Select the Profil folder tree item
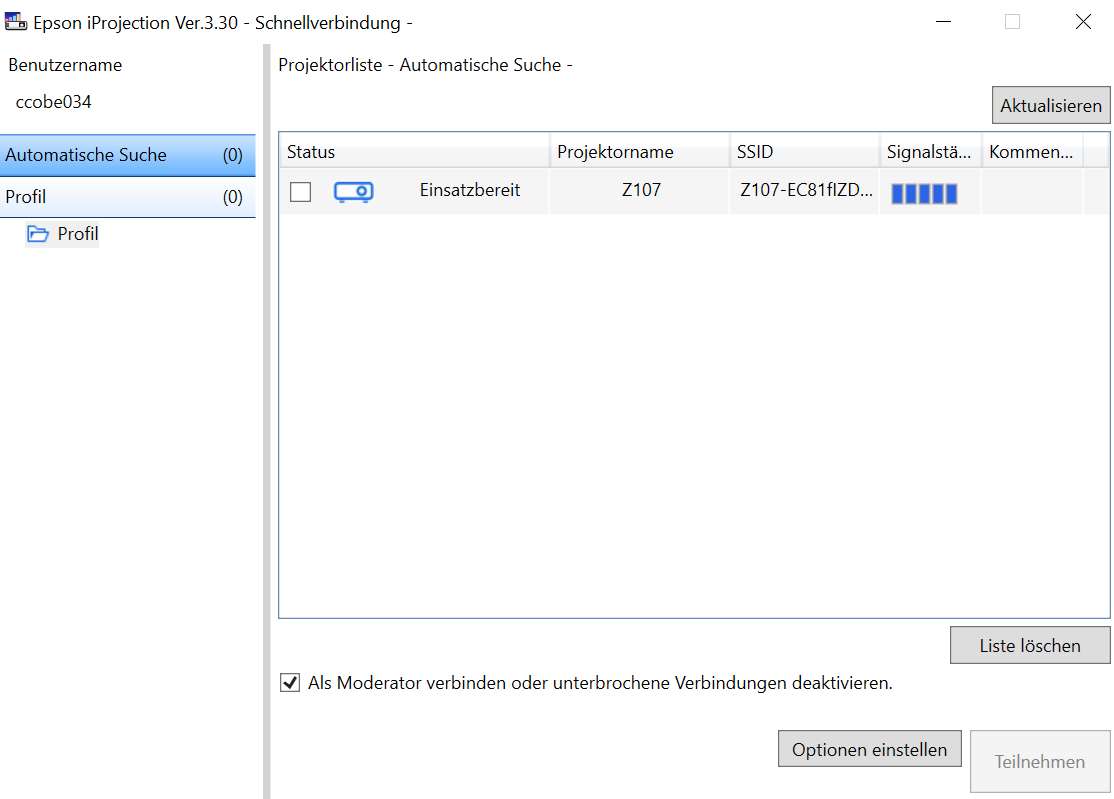Viewport: 1114px width, 799px height. (x=63, y=234)
